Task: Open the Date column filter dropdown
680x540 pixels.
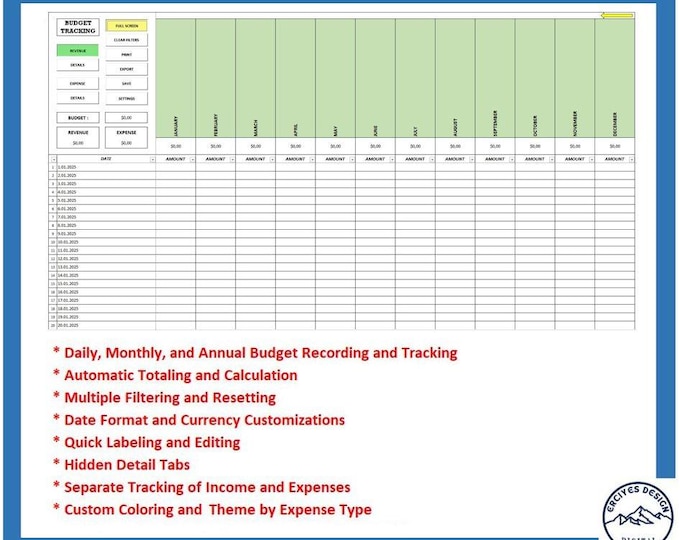Action: (153, 160)
